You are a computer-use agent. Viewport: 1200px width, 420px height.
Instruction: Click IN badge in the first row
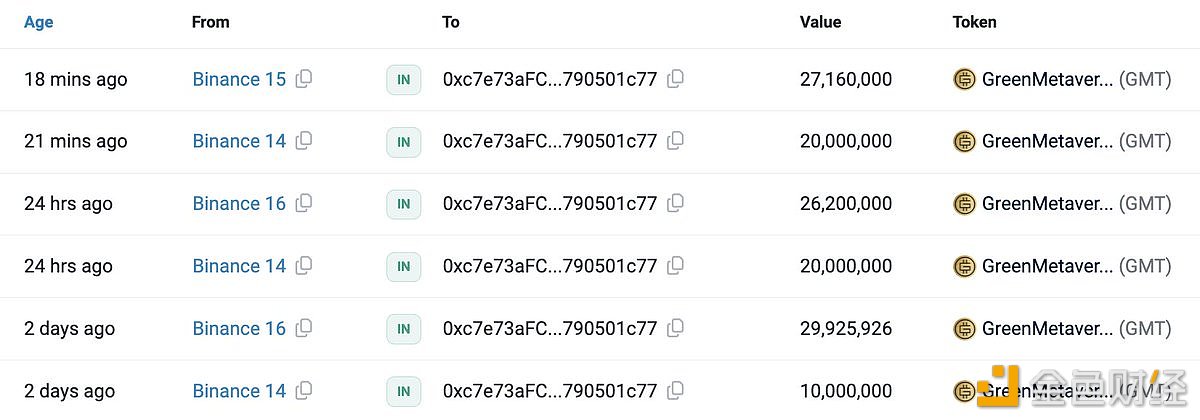click(404, 80)
